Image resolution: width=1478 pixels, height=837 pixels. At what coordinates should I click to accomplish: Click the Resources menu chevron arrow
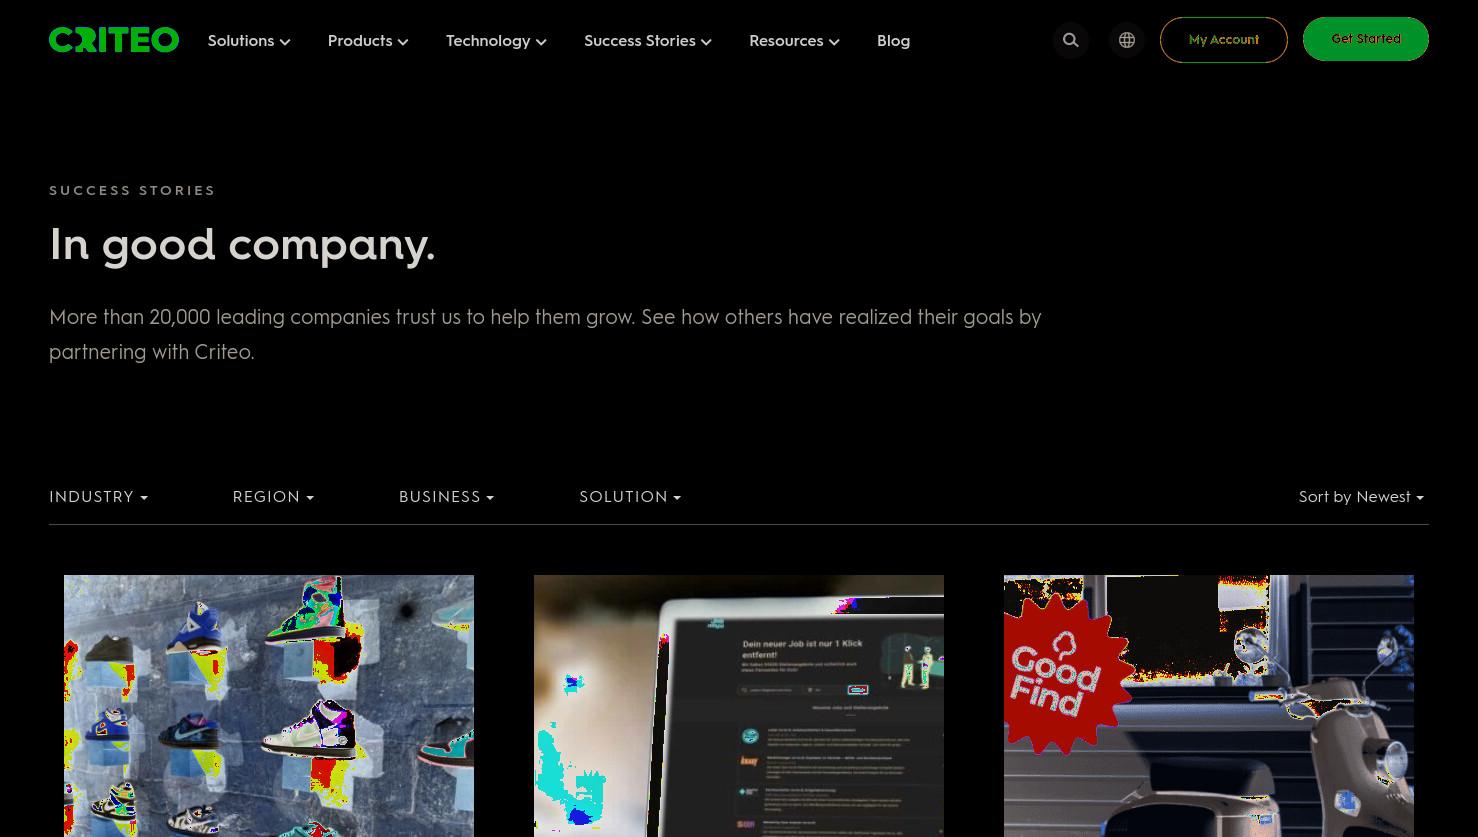click(x=834, y=42)
